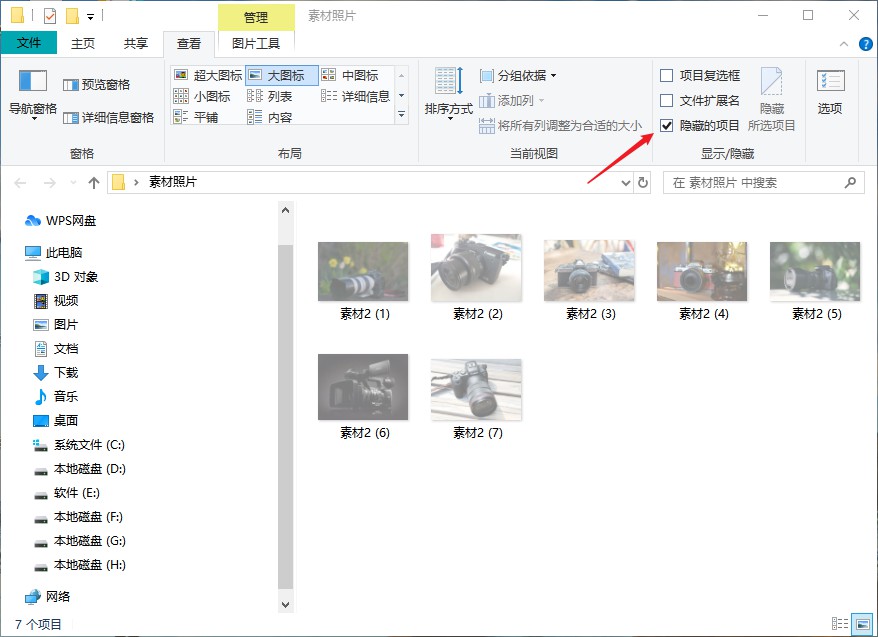878x637 pixels.
Task: Open the File (文件) tab
Action: [29, 43]
